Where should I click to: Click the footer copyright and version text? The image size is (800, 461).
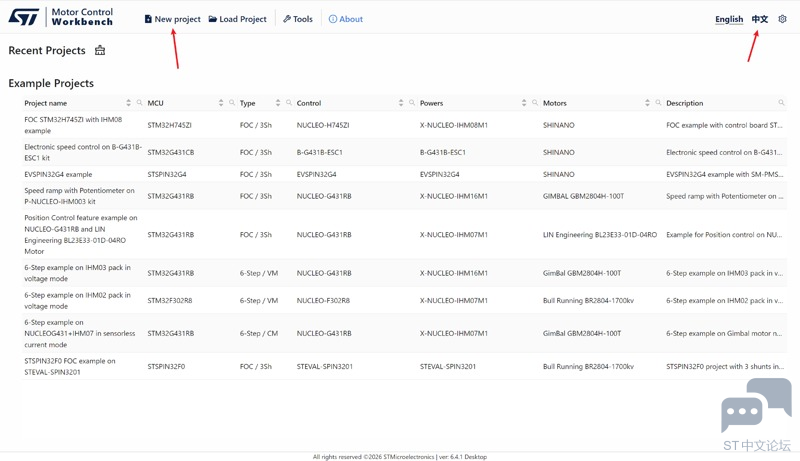(400, 457)
